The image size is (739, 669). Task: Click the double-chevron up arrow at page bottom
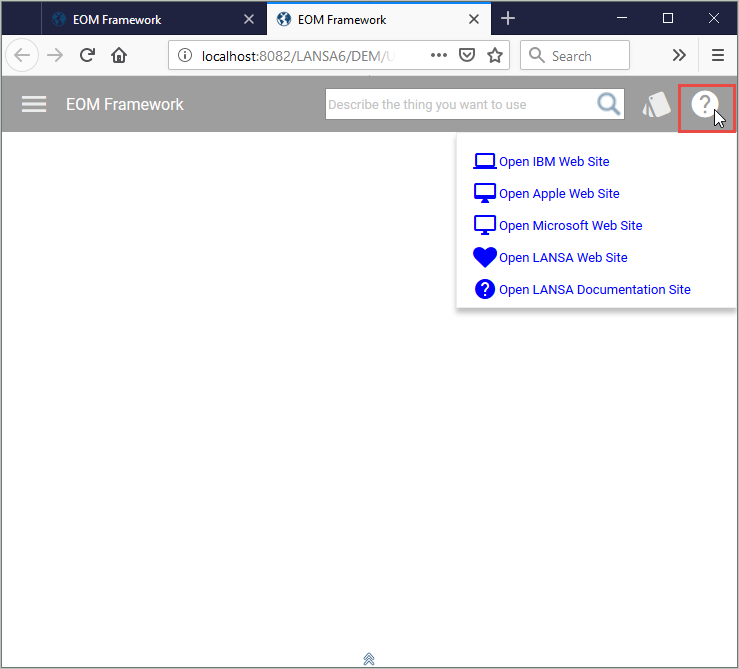pyautogui.click(x=369, y=659)
